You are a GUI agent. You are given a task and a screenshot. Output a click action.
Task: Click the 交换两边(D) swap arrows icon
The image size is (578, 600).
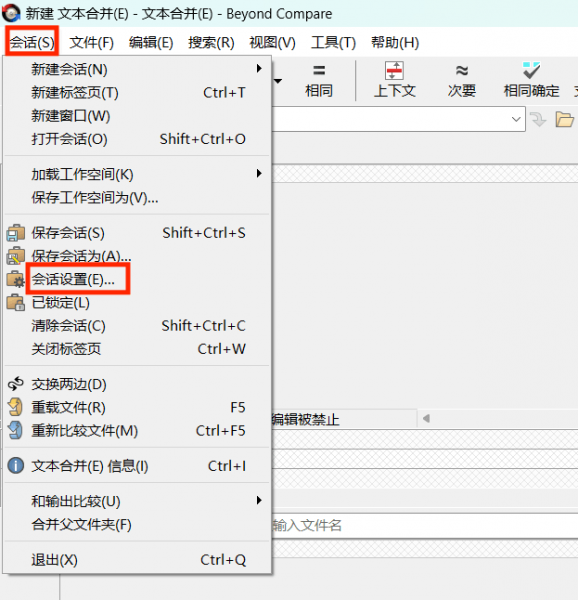pos(16,384)
